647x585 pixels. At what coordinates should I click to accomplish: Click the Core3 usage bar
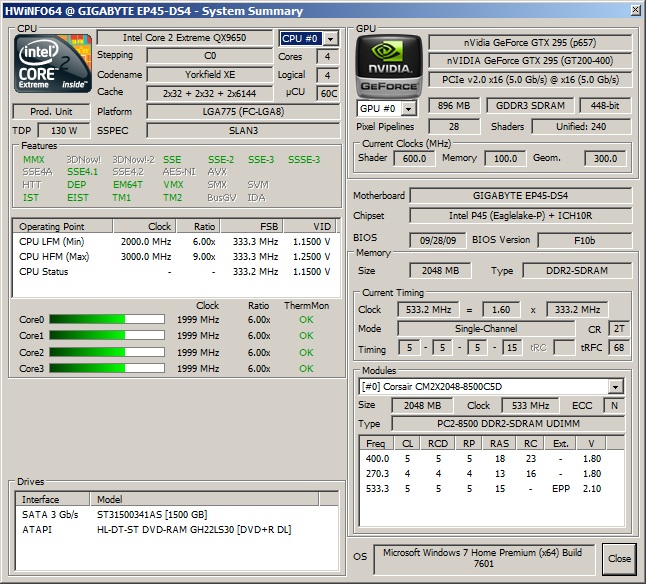click(107, 368)
